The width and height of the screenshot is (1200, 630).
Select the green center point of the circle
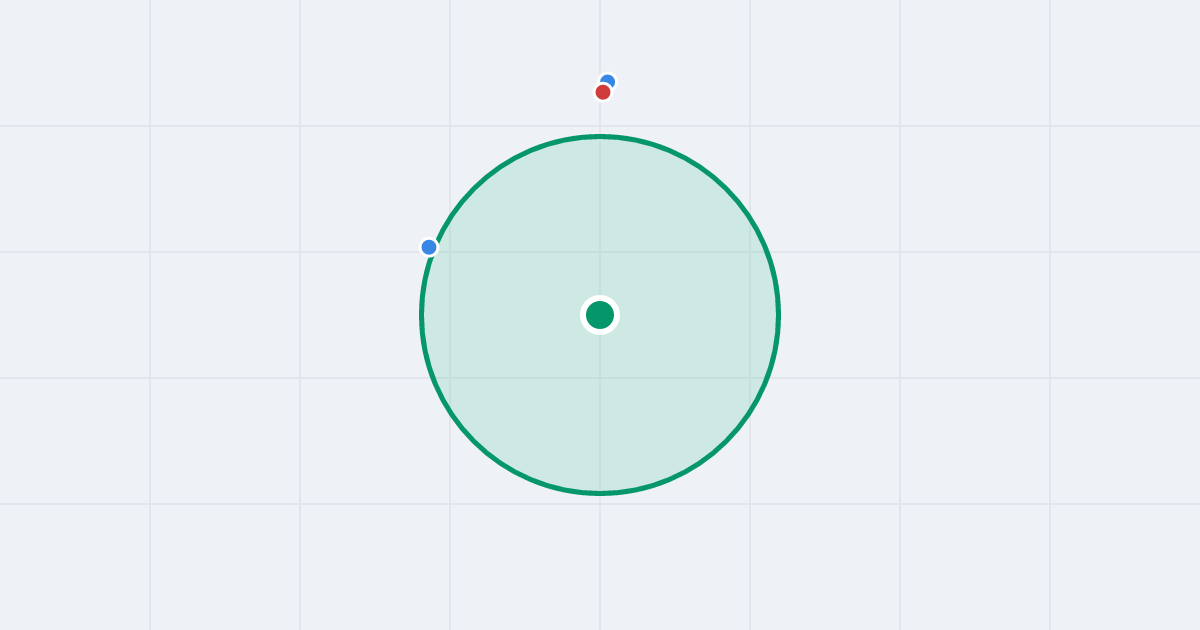(x=600, y=315)
